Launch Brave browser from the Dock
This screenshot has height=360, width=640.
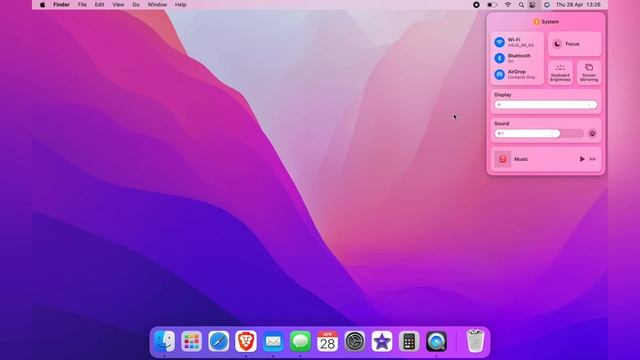tap(246, 341)
